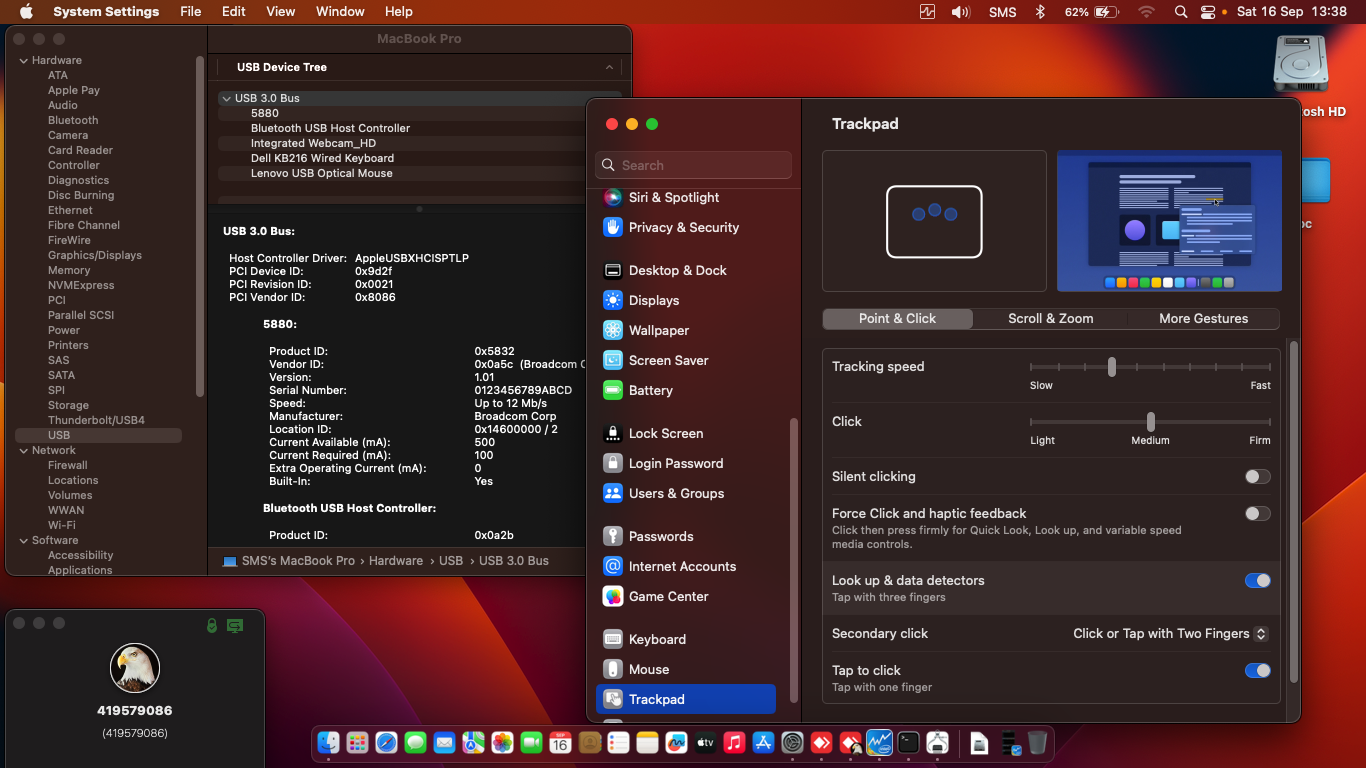This screenshot has height=768, width=1366.
Task: Open Music app from Dock
Action: [x=734, y=743]
